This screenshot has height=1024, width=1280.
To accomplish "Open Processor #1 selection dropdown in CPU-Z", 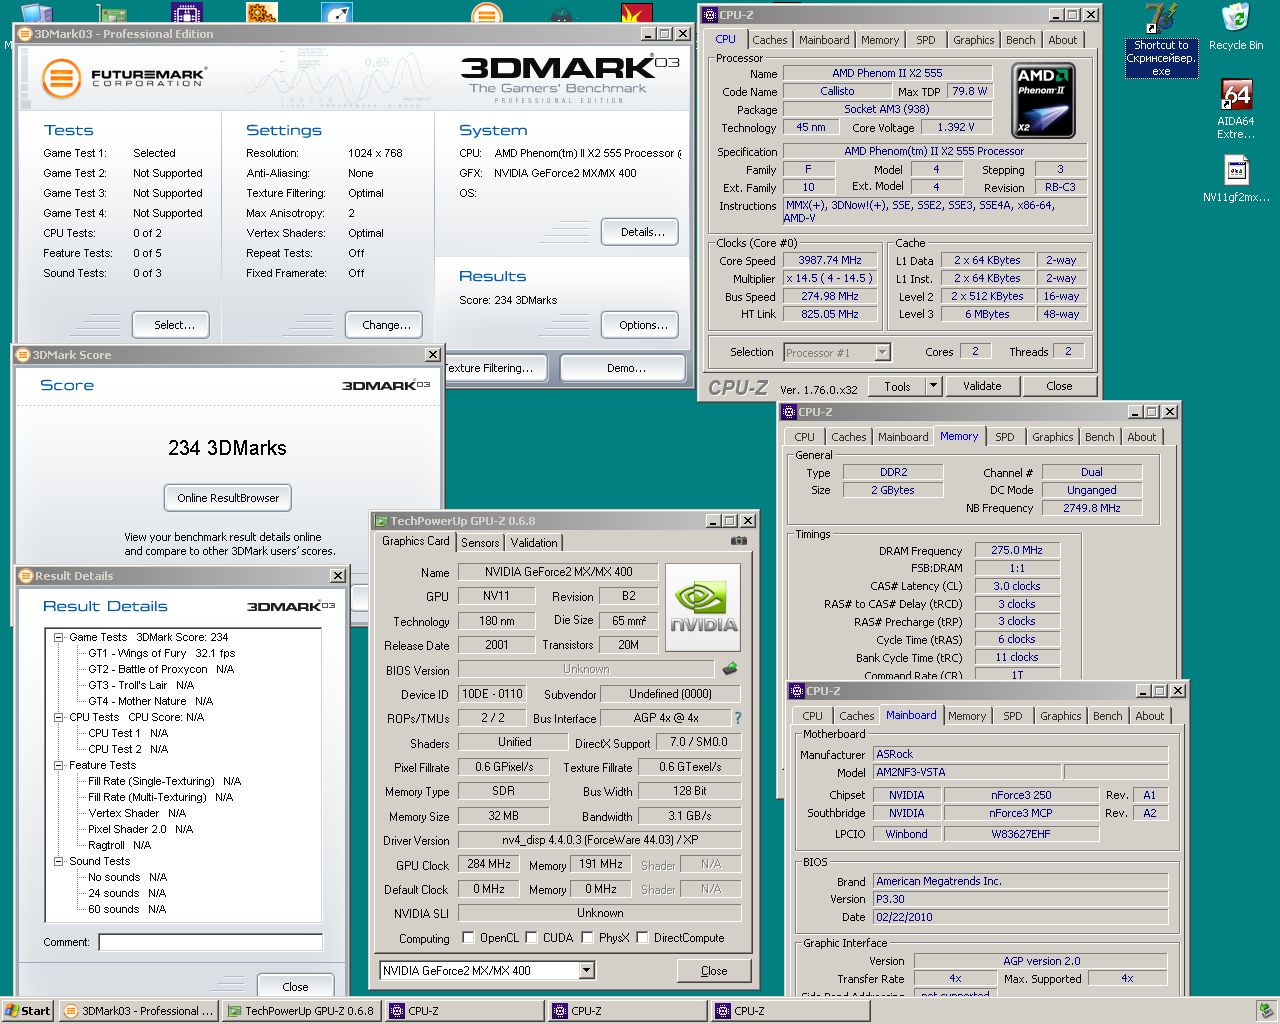I will [882, 352].
